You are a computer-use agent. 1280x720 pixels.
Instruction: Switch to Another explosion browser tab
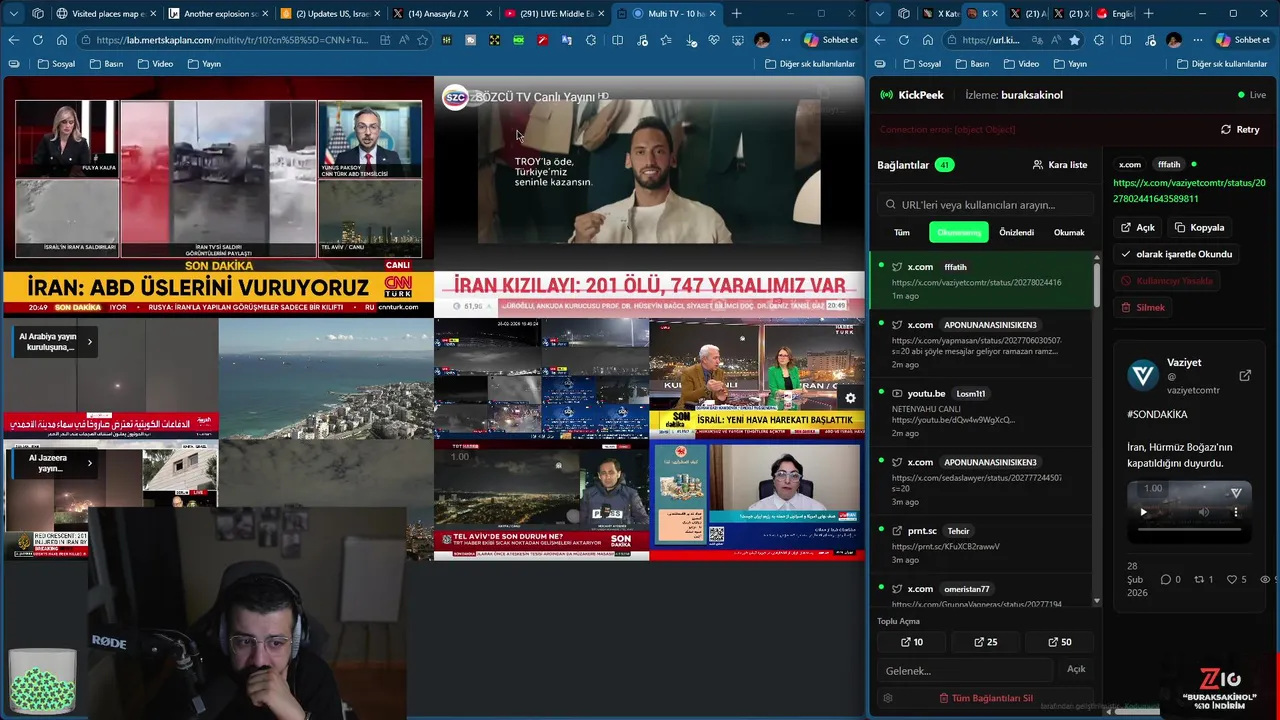click(218, 14)
